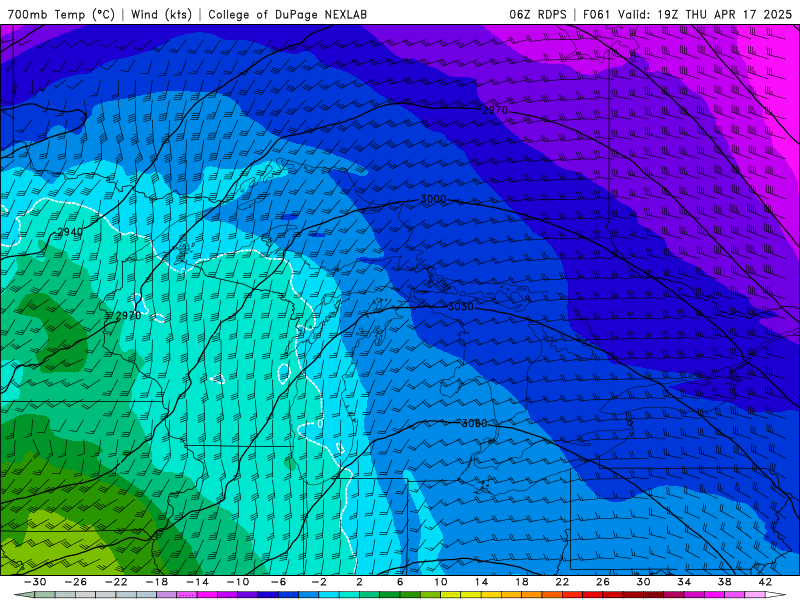Click the 3000 height contour label
The width and height of the screenshot is (800, 600).
(433, 199)
